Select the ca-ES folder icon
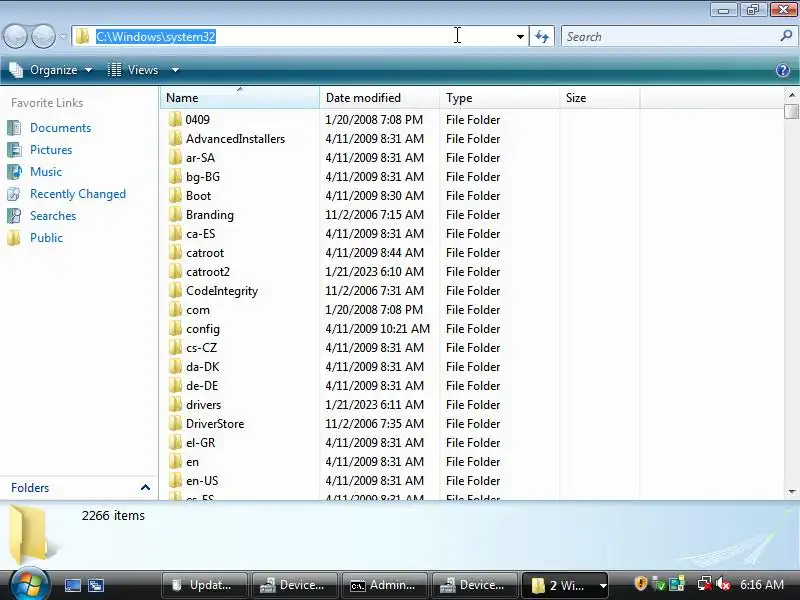Image resolution: width=800 pixels, height=600 pixels. [175, 233]
